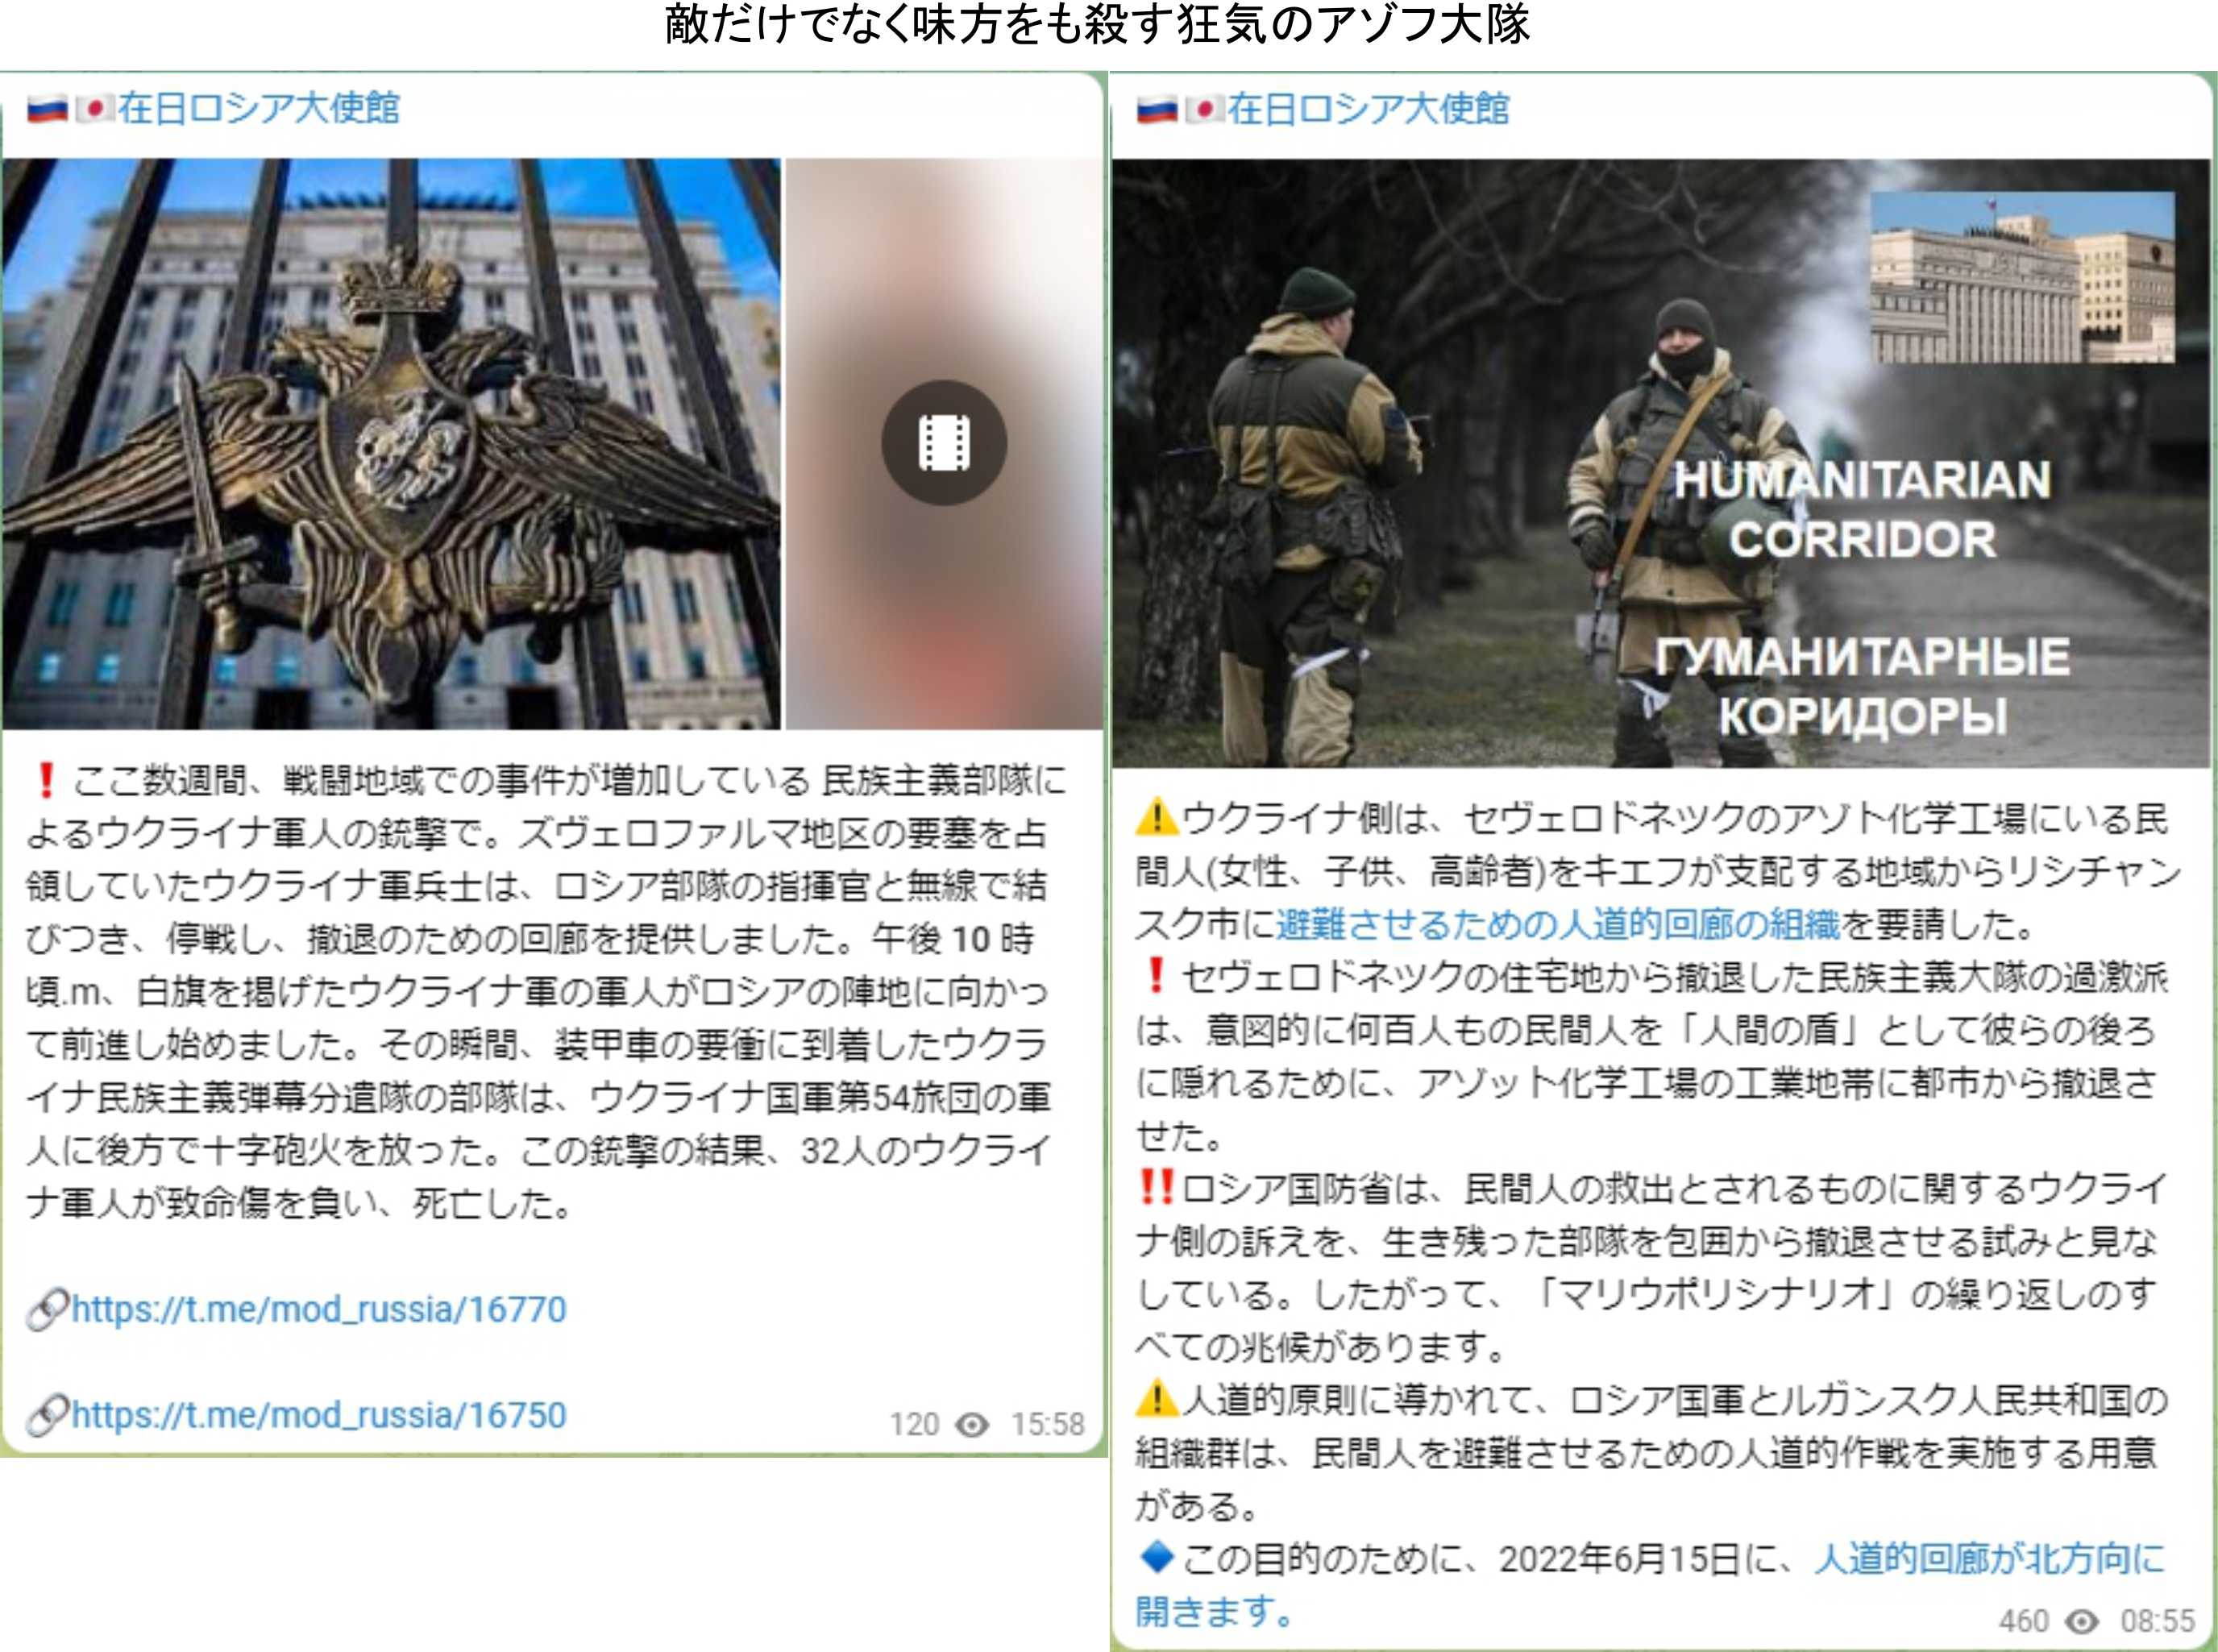Click the views eye icon next to 460
This screenshot has width=2218, height=1652.
(x=2083, y=1621)
